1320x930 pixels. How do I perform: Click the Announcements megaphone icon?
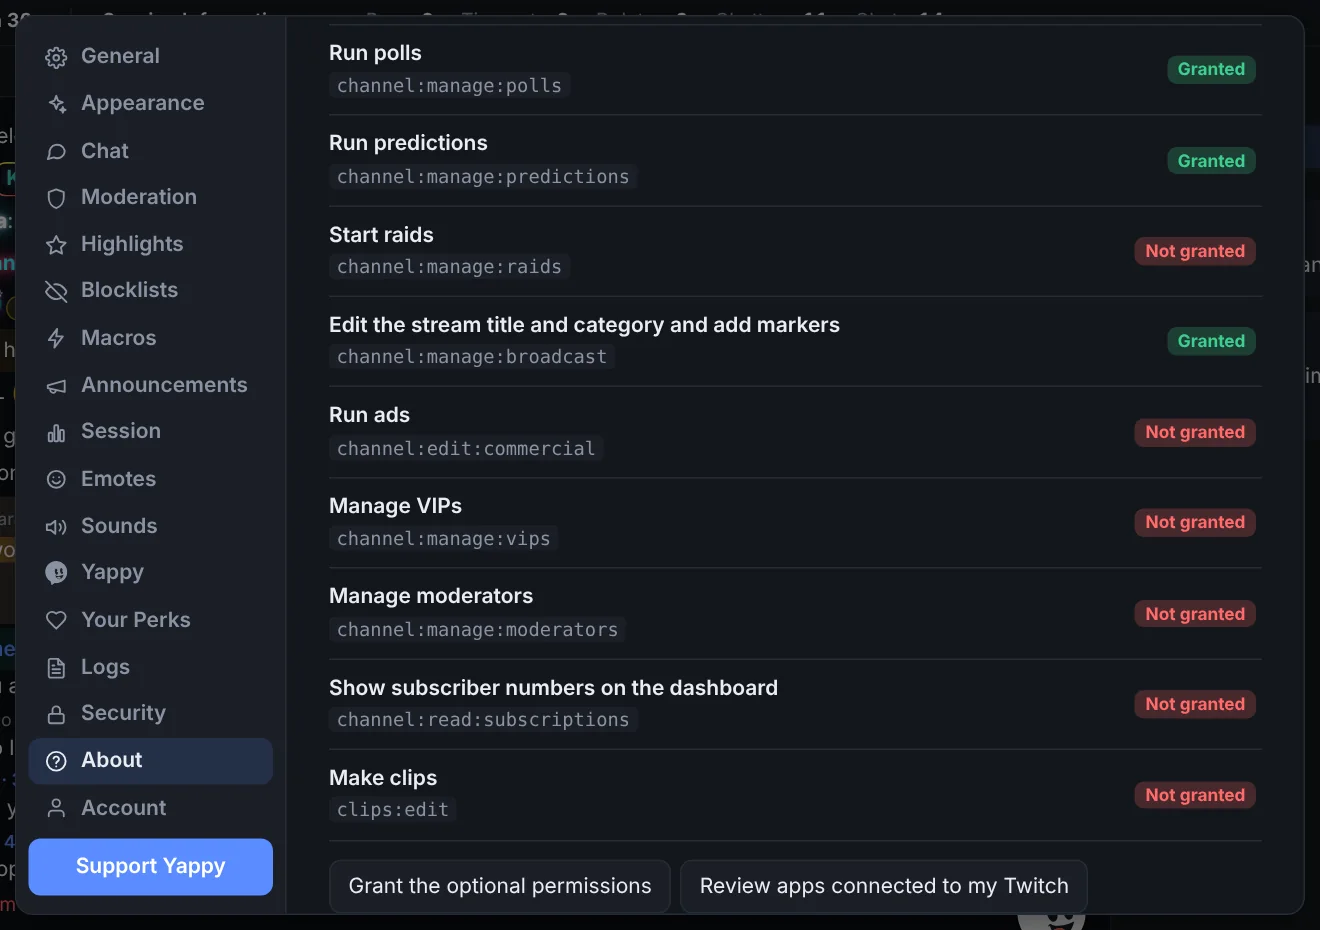click(57, 386)
